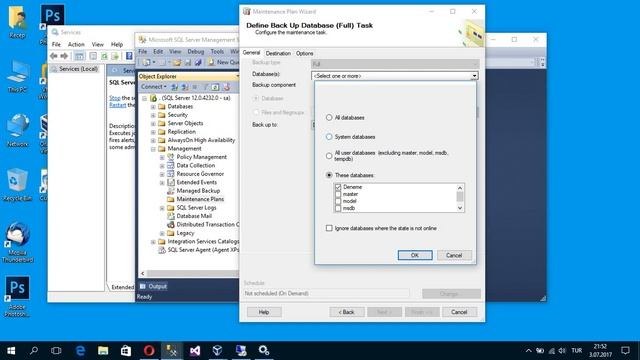Open the Tools menu in SSMS
Viewport: 640px width, 360px height.
pos(217,51)
